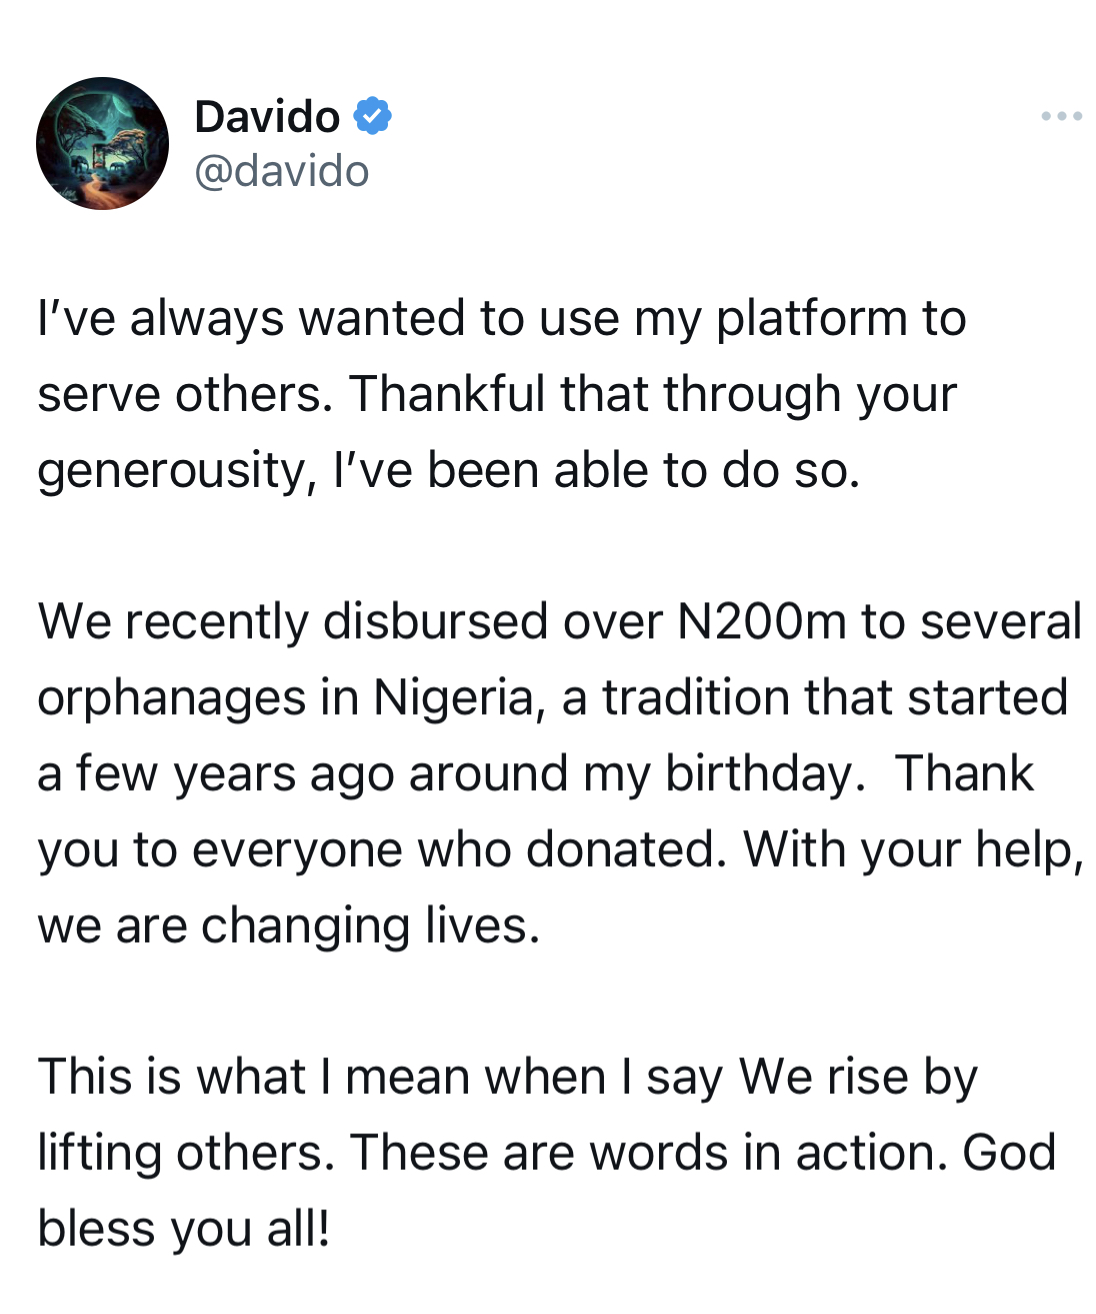Open Davido's circular profile picture
Image resolution: width=1096 pixels, height=1314 pixels.
point(102,143)
